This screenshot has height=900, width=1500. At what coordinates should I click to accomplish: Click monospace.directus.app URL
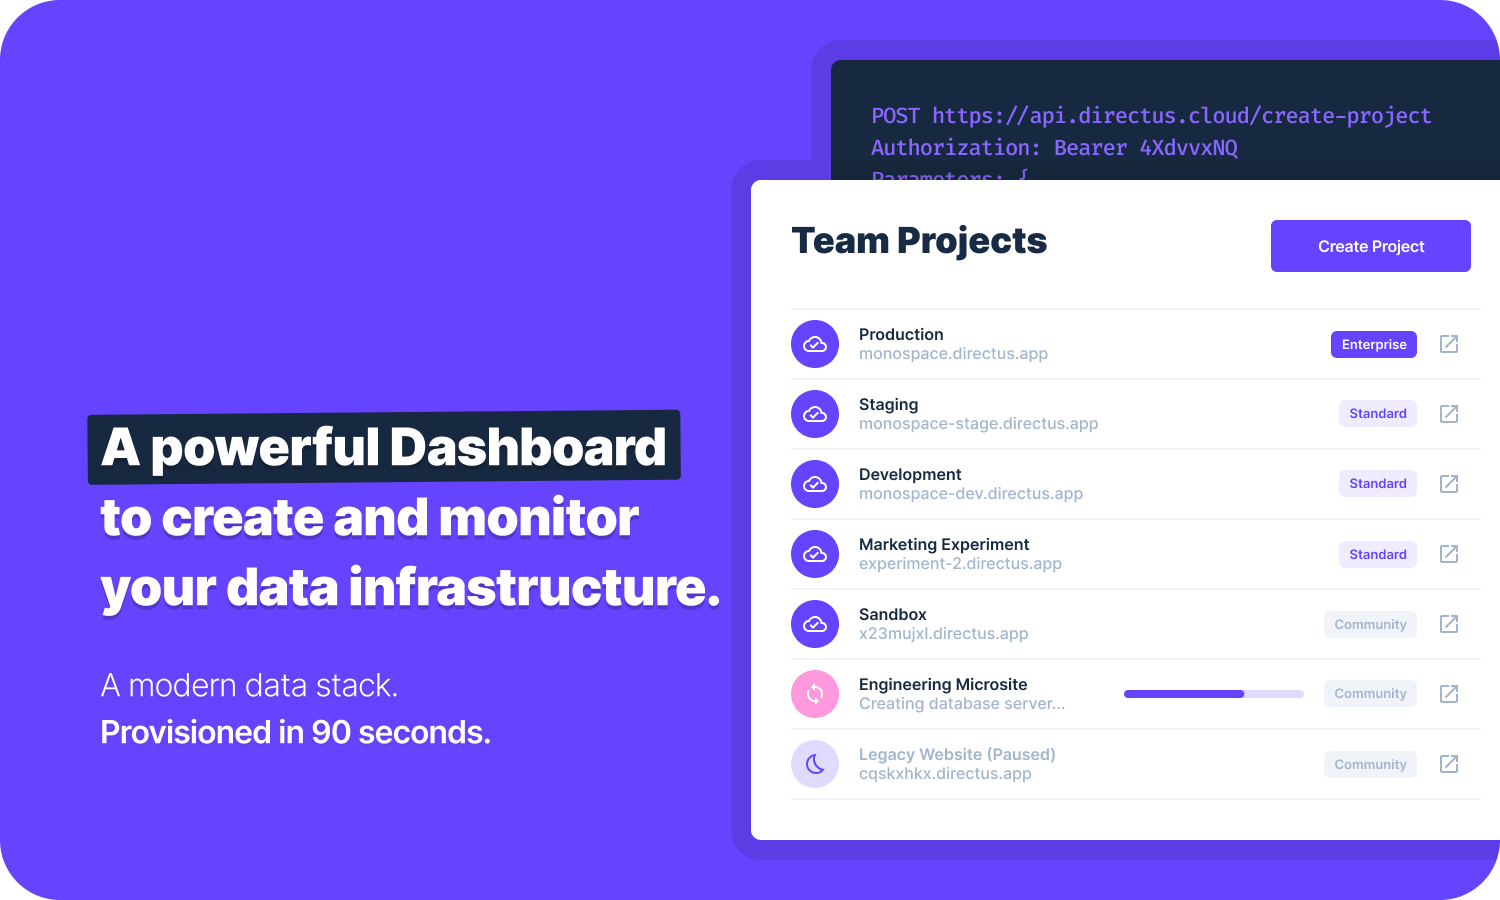point(953,354)
